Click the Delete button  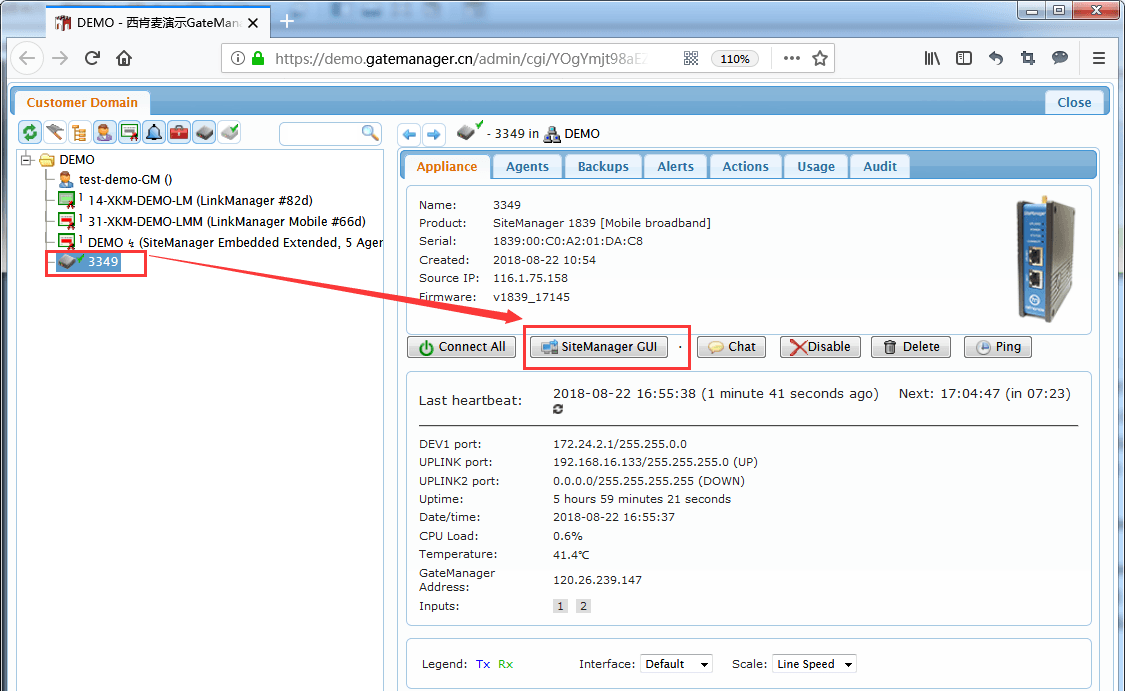click(911, 347)
